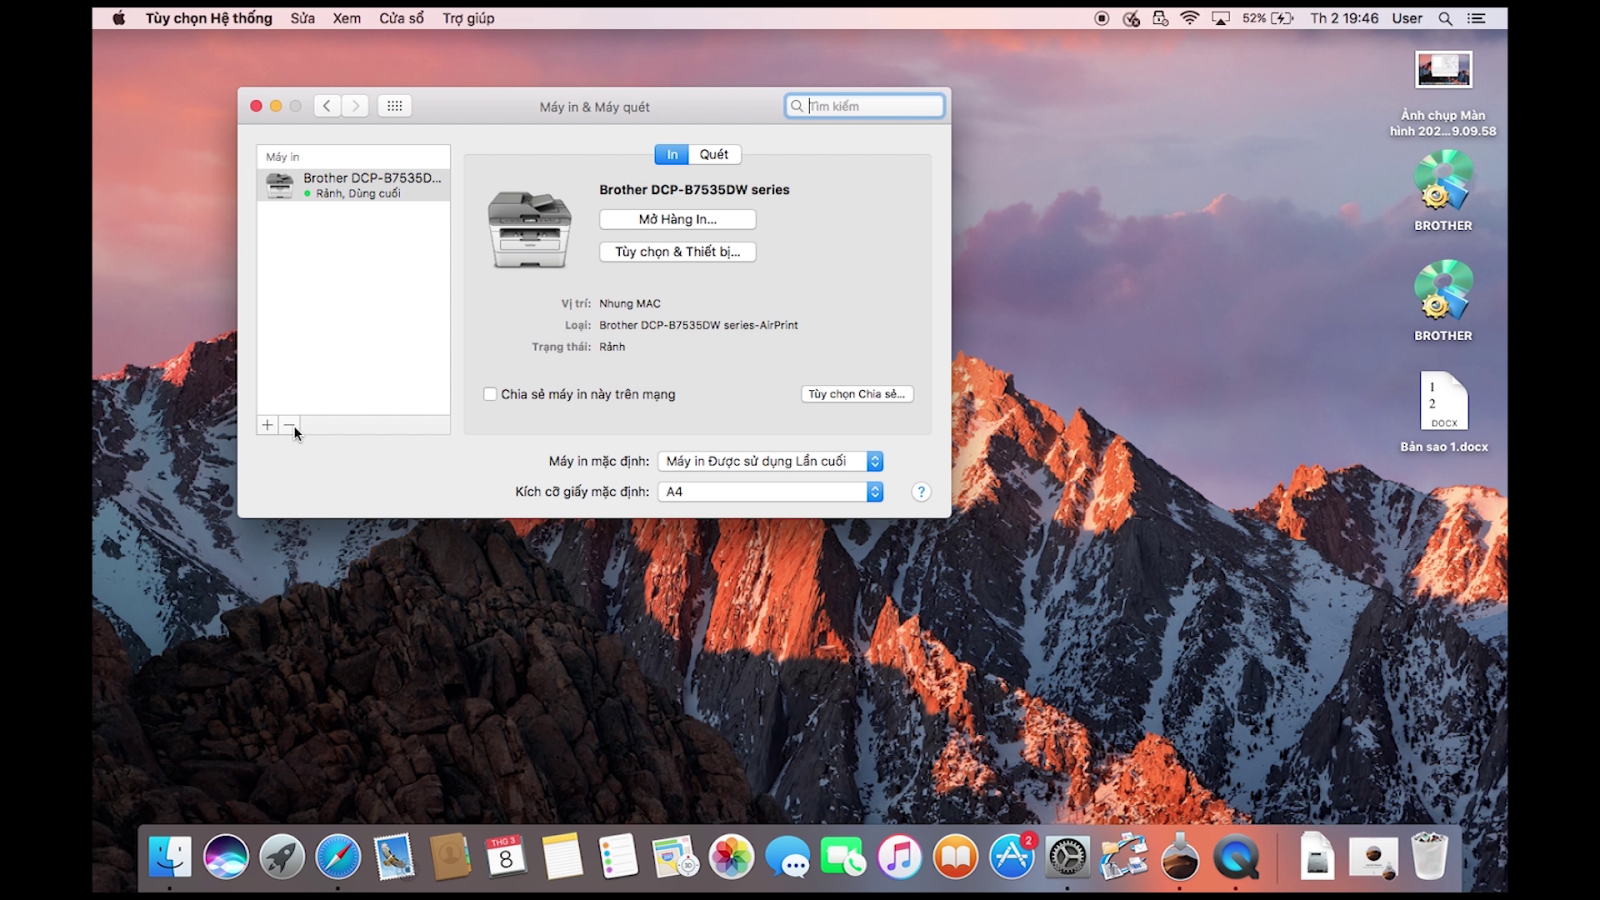
Task: Click inside the 'Tìm kiếm' search field
Action: point(864,105)
